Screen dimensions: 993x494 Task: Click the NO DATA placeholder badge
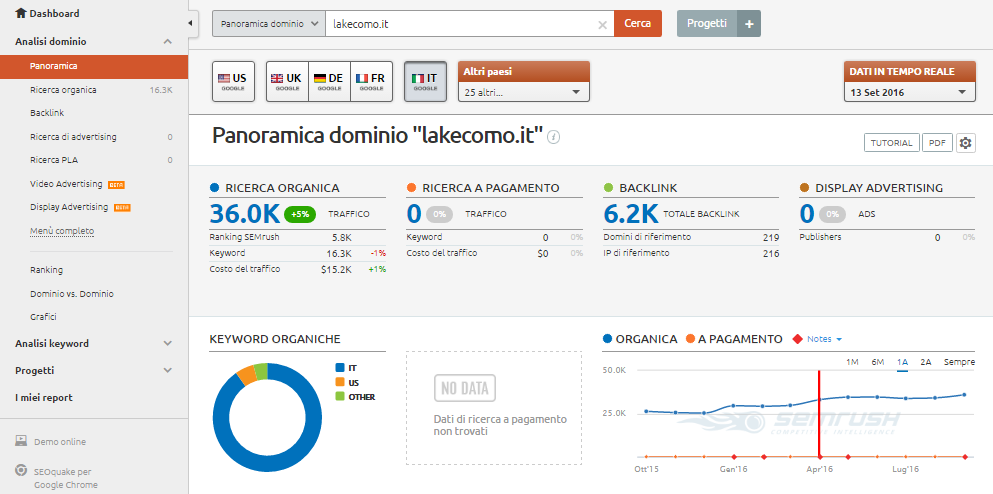tap(465, 388)
